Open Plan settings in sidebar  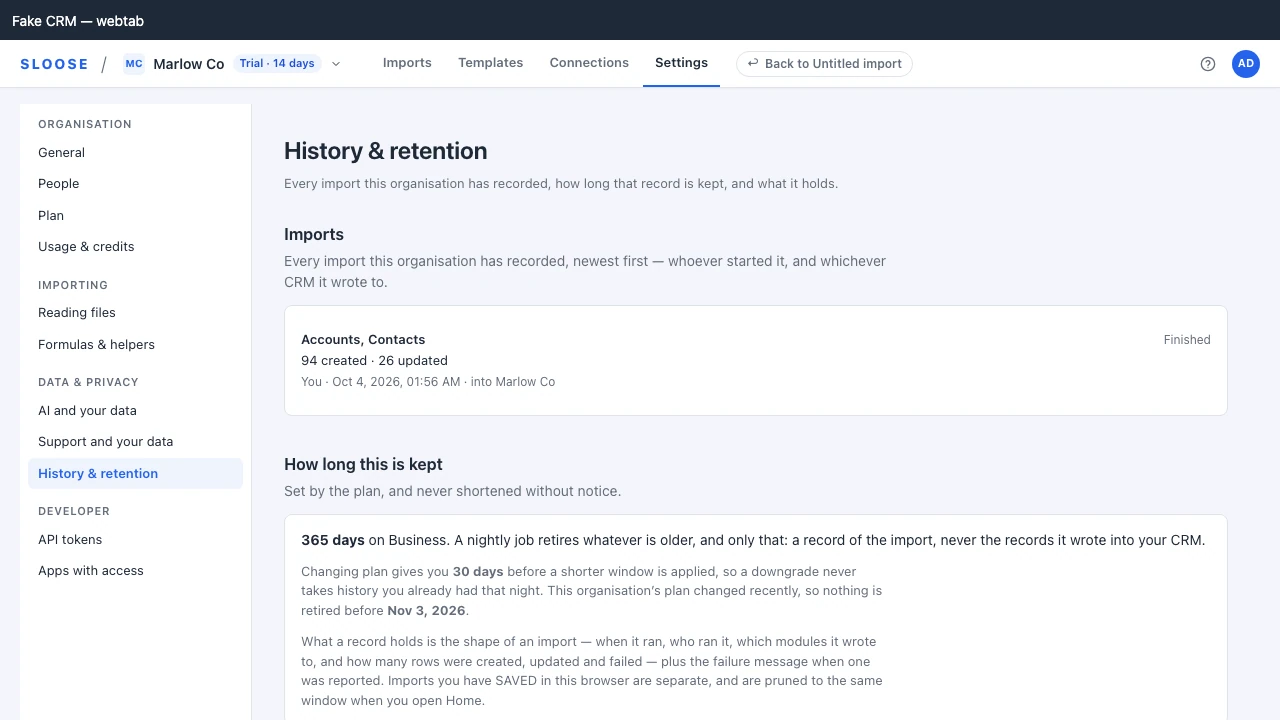point(135,216)
